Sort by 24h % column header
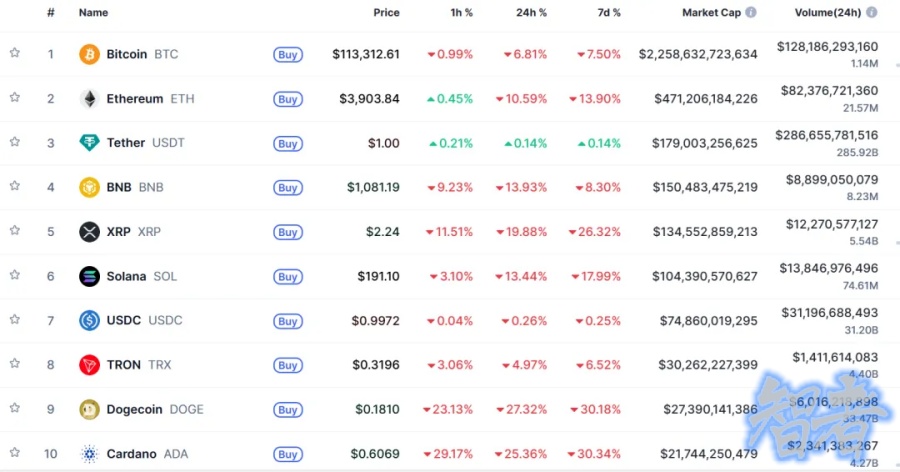 click(x=530, y=13)
